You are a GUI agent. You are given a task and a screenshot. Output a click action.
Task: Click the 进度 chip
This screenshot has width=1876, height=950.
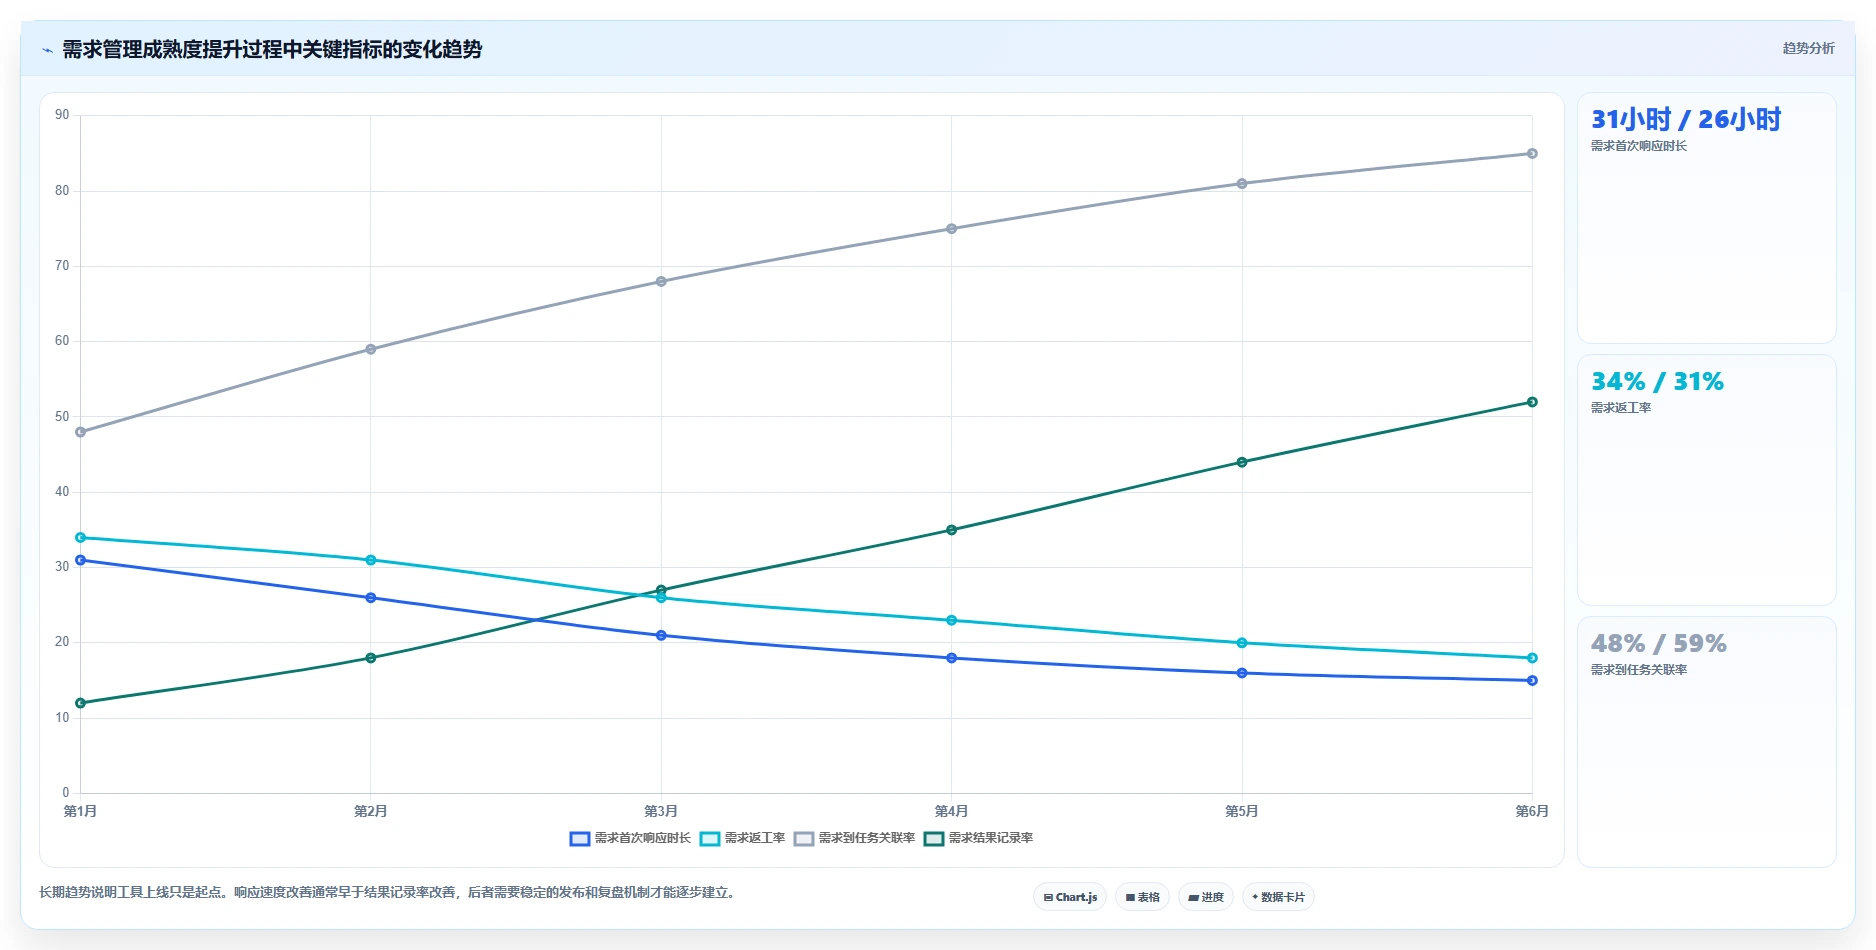(x=1206, y=897)
